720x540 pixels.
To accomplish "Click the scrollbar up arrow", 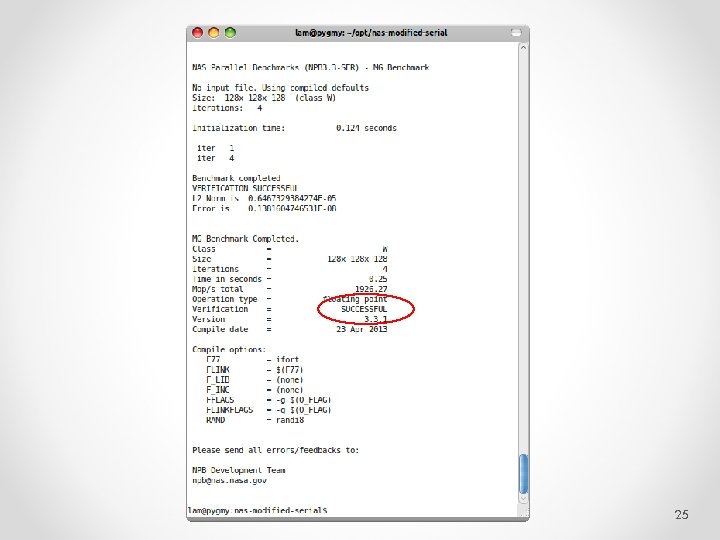I will pyautogui.click(x=523, y=48).
